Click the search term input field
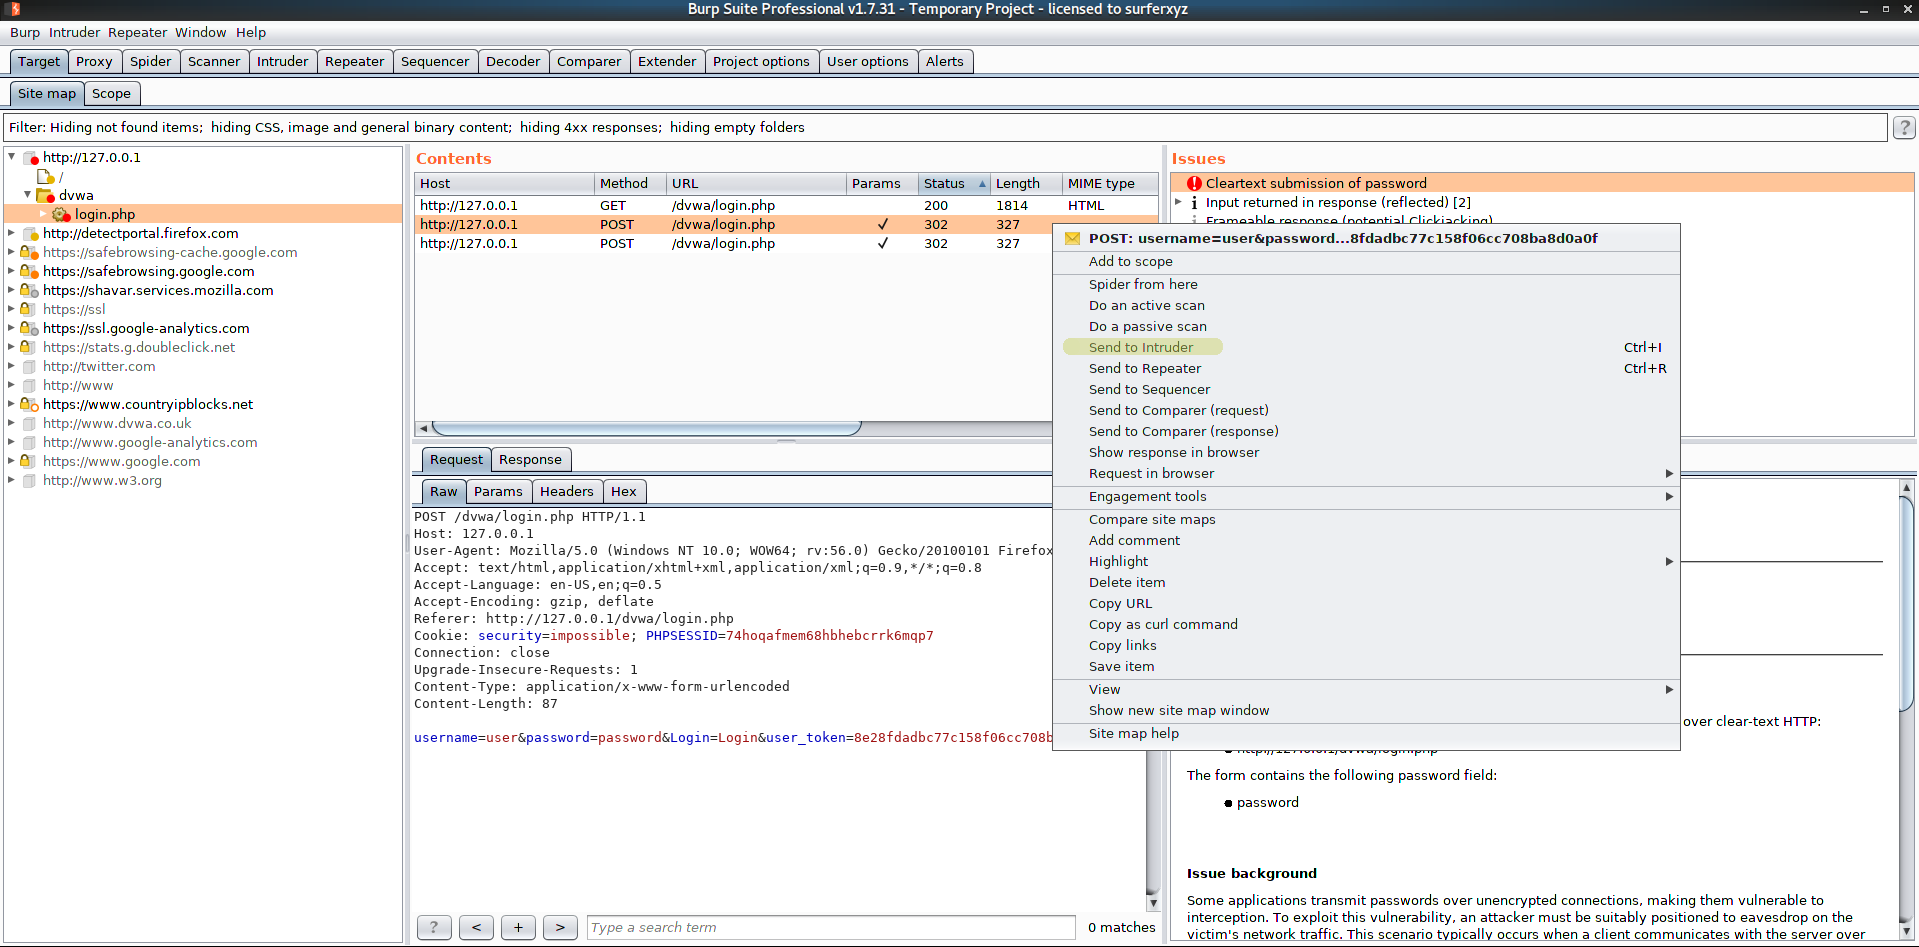This screenshot has width=1919, height=947. click(831, 927)
